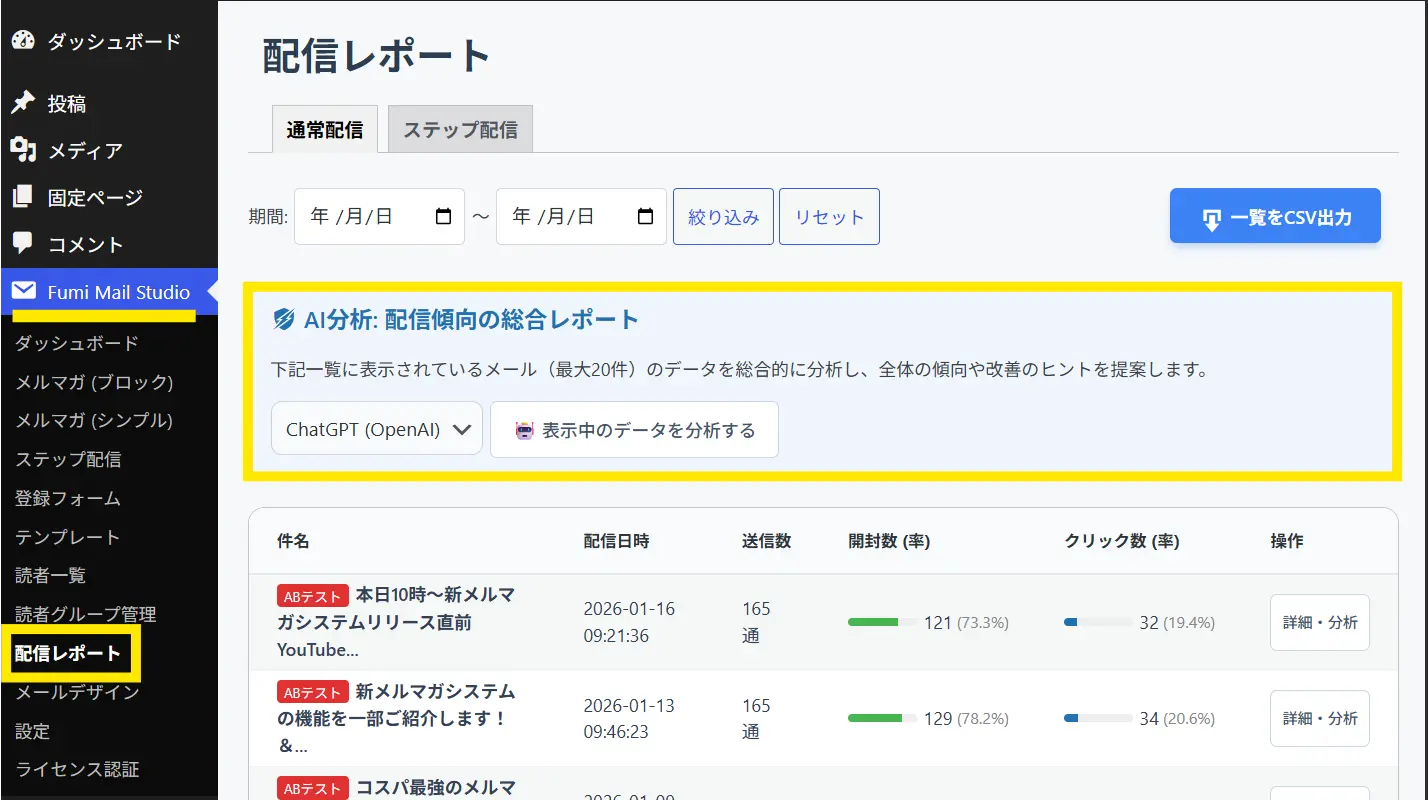
Task: Expand the ChatGPT (OpenAI) model dropdown
Action: 377,430
